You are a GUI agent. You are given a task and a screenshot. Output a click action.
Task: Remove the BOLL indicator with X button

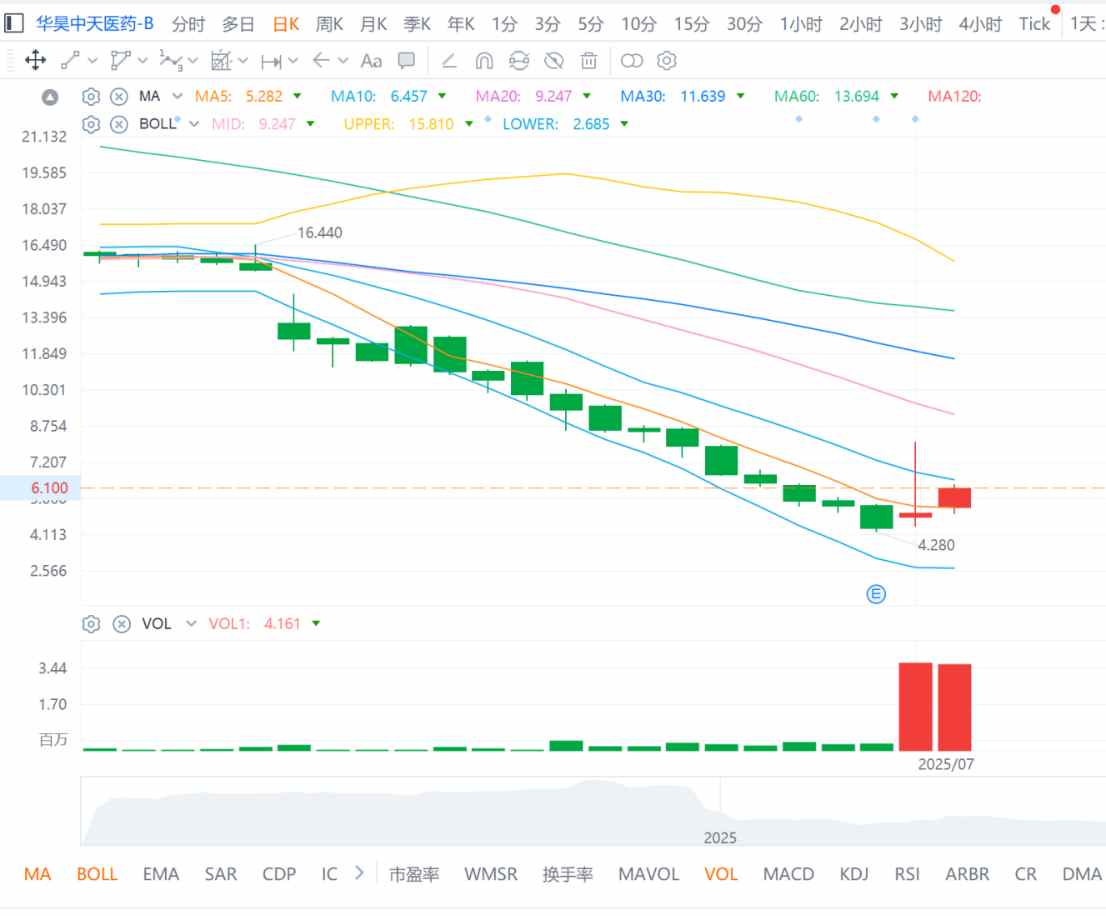point(119,125)
